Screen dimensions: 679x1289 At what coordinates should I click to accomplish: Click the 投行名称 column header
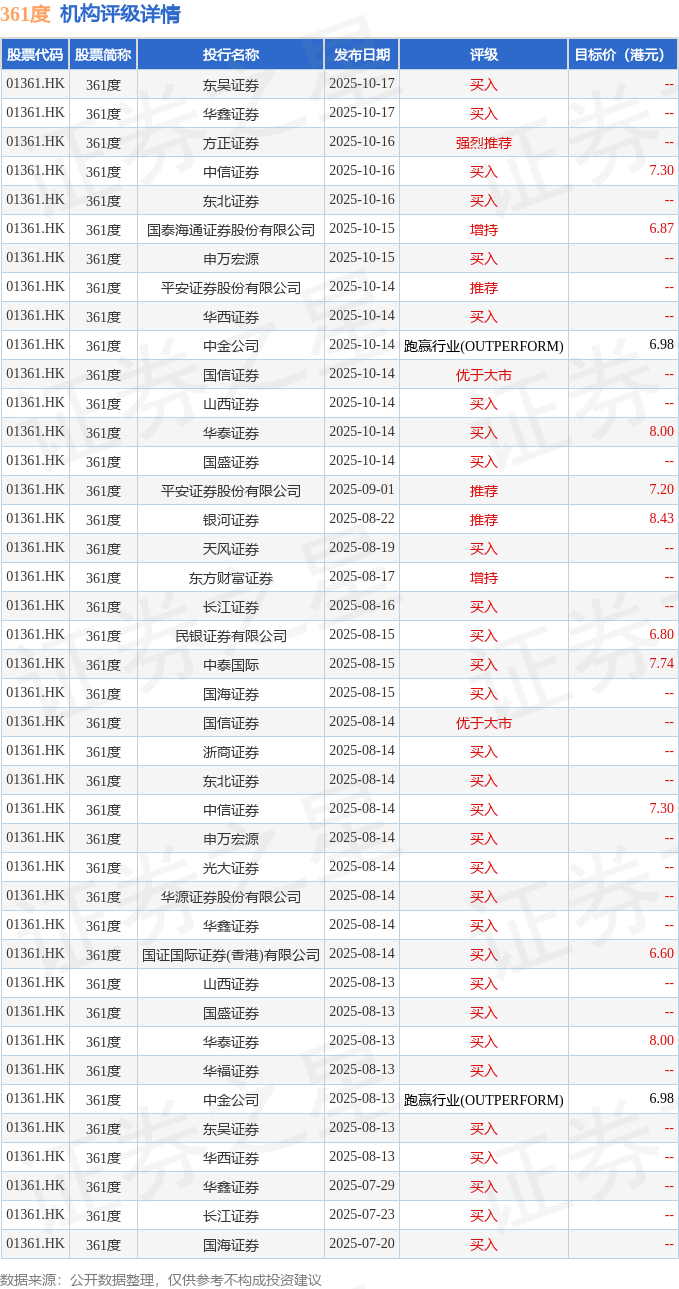(231, 55)
